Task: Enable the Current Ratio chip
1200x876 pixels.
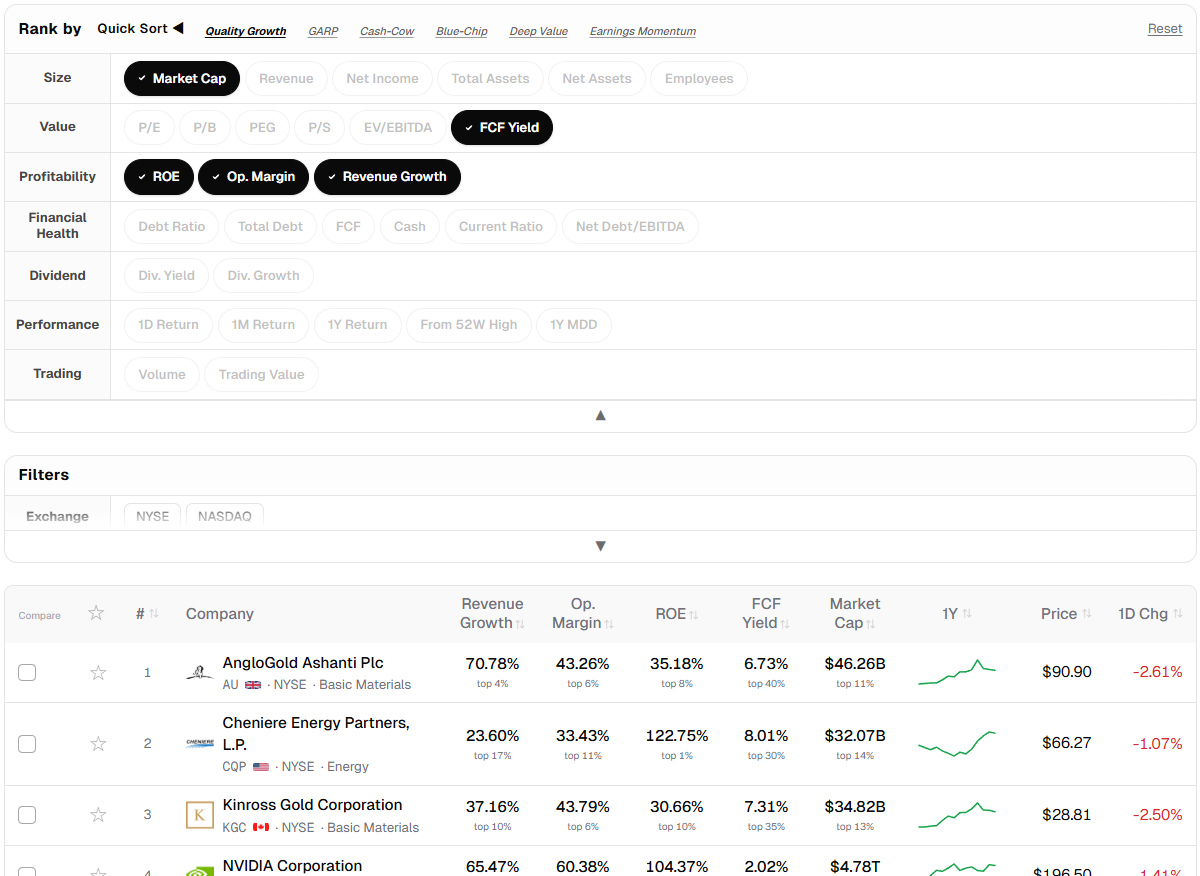Action: coord(501,227)
